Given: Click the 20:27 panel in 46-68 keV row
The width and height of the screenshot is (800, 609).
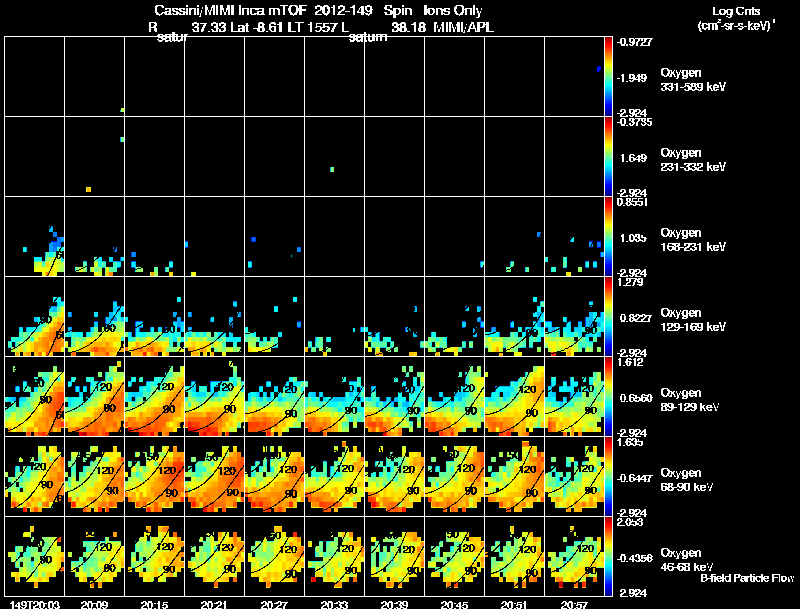Looking at the screenshot, I should 275,556.
